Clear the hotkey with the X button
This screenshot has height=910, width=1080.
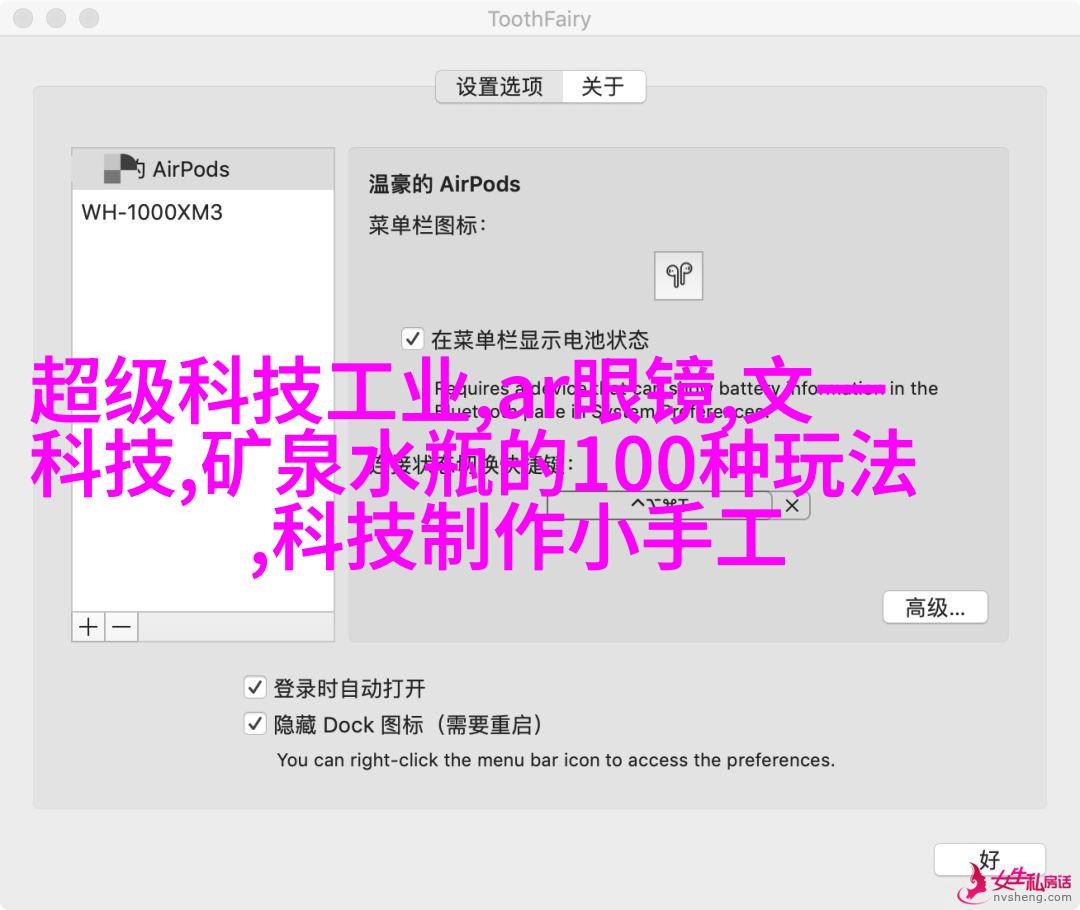[x=792, y=506]
